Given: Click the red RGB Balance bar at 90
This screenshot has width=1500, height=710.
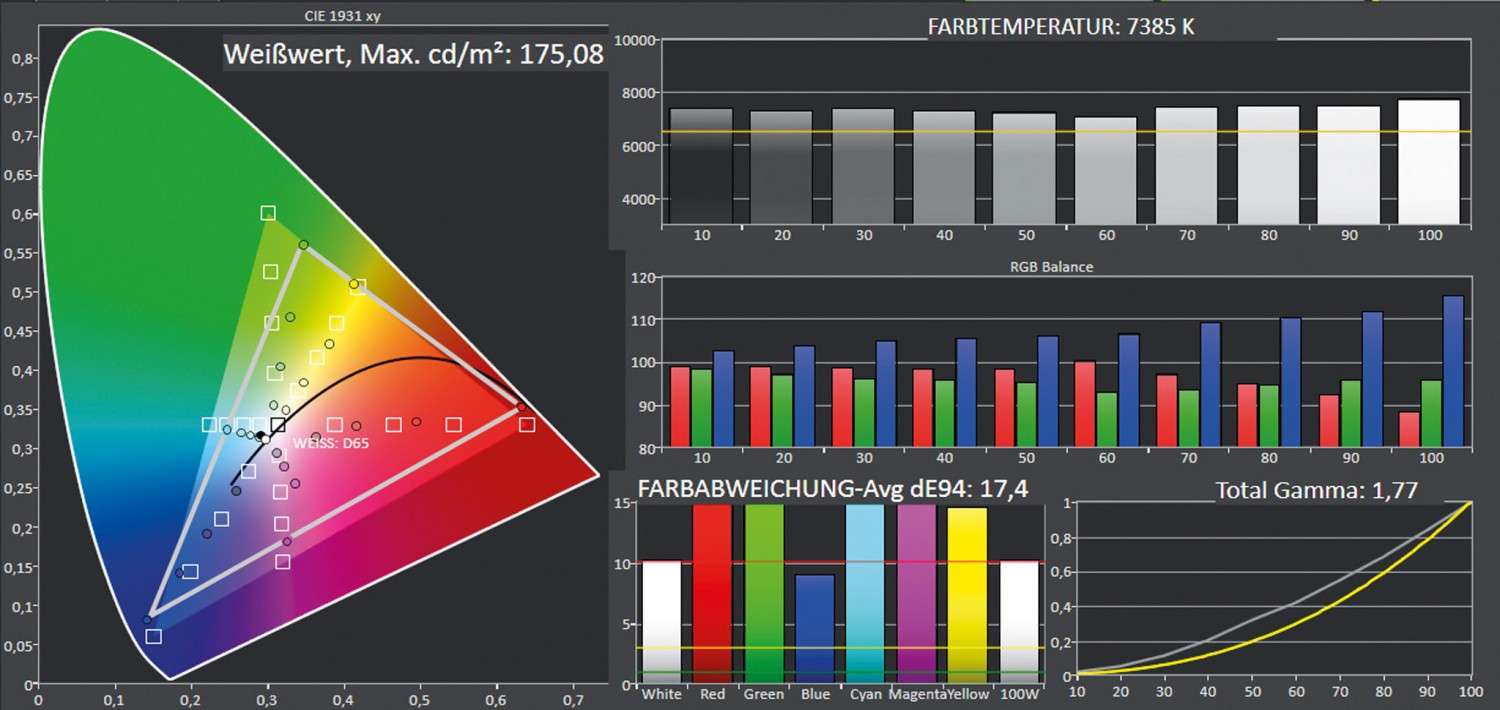Looking at the screenshot, I should point(1327,421).
